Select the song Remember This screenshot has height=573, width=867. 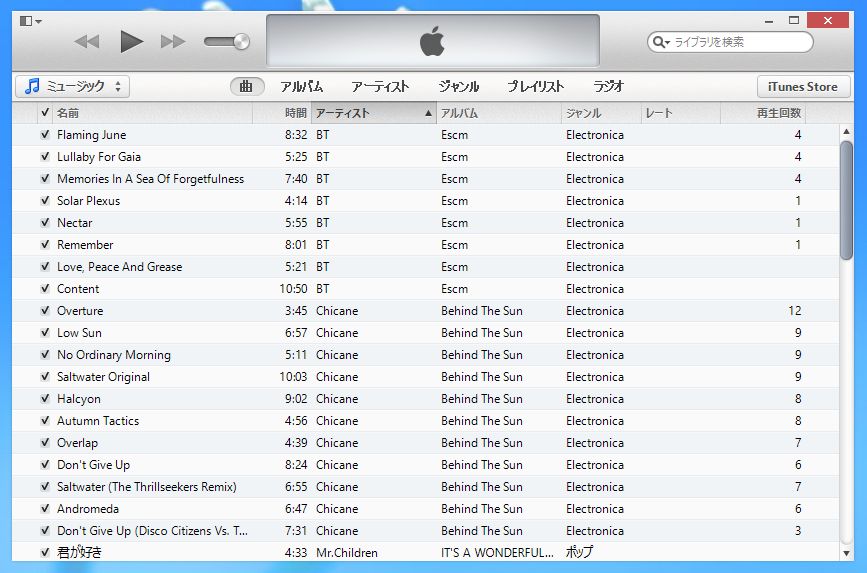point(85,245)
